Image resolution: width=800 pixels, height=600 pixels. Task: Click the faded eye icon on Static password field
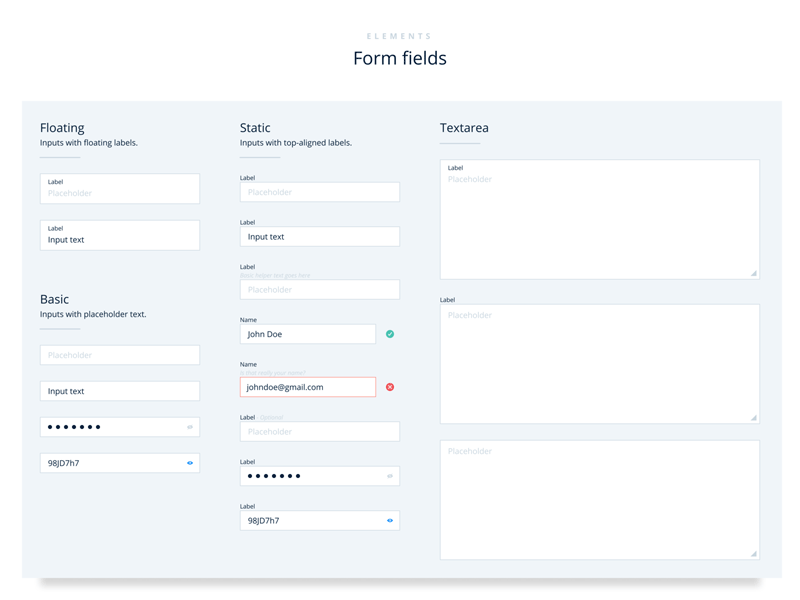[x=388, y=476]
